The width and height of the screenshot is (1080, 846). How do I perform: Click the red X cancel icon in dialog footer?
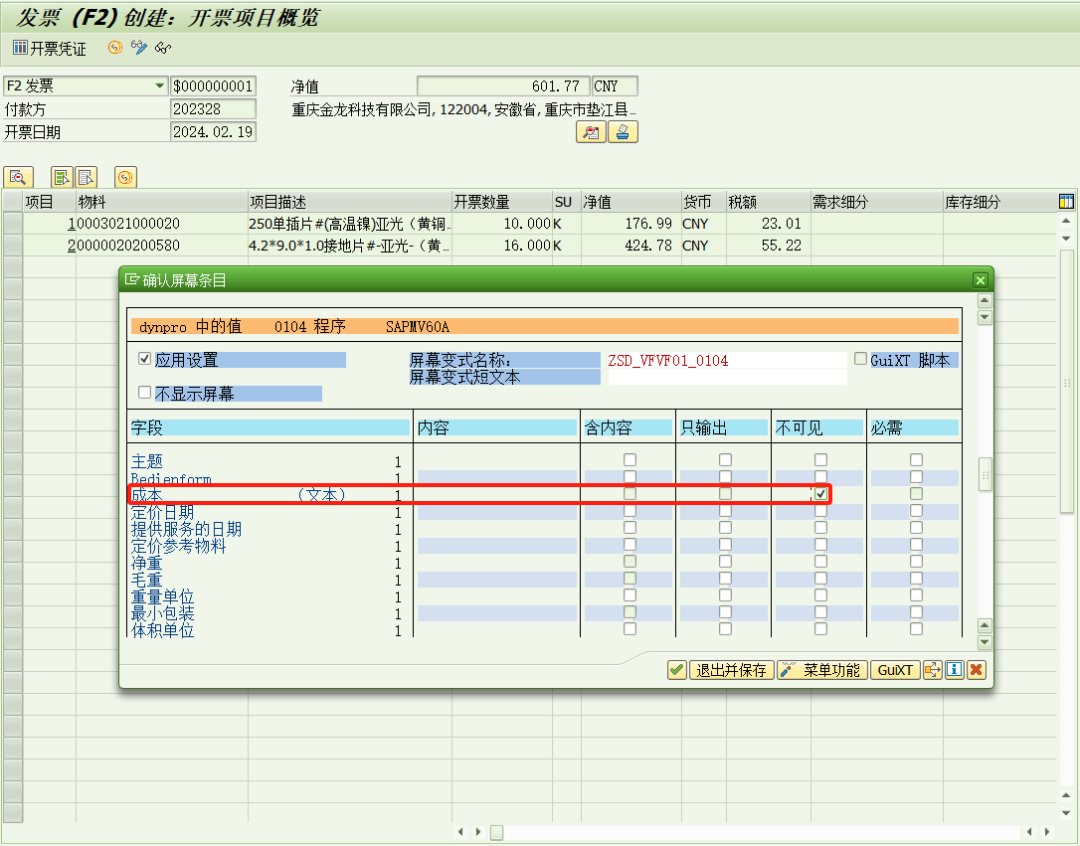[x=976, y=670]
